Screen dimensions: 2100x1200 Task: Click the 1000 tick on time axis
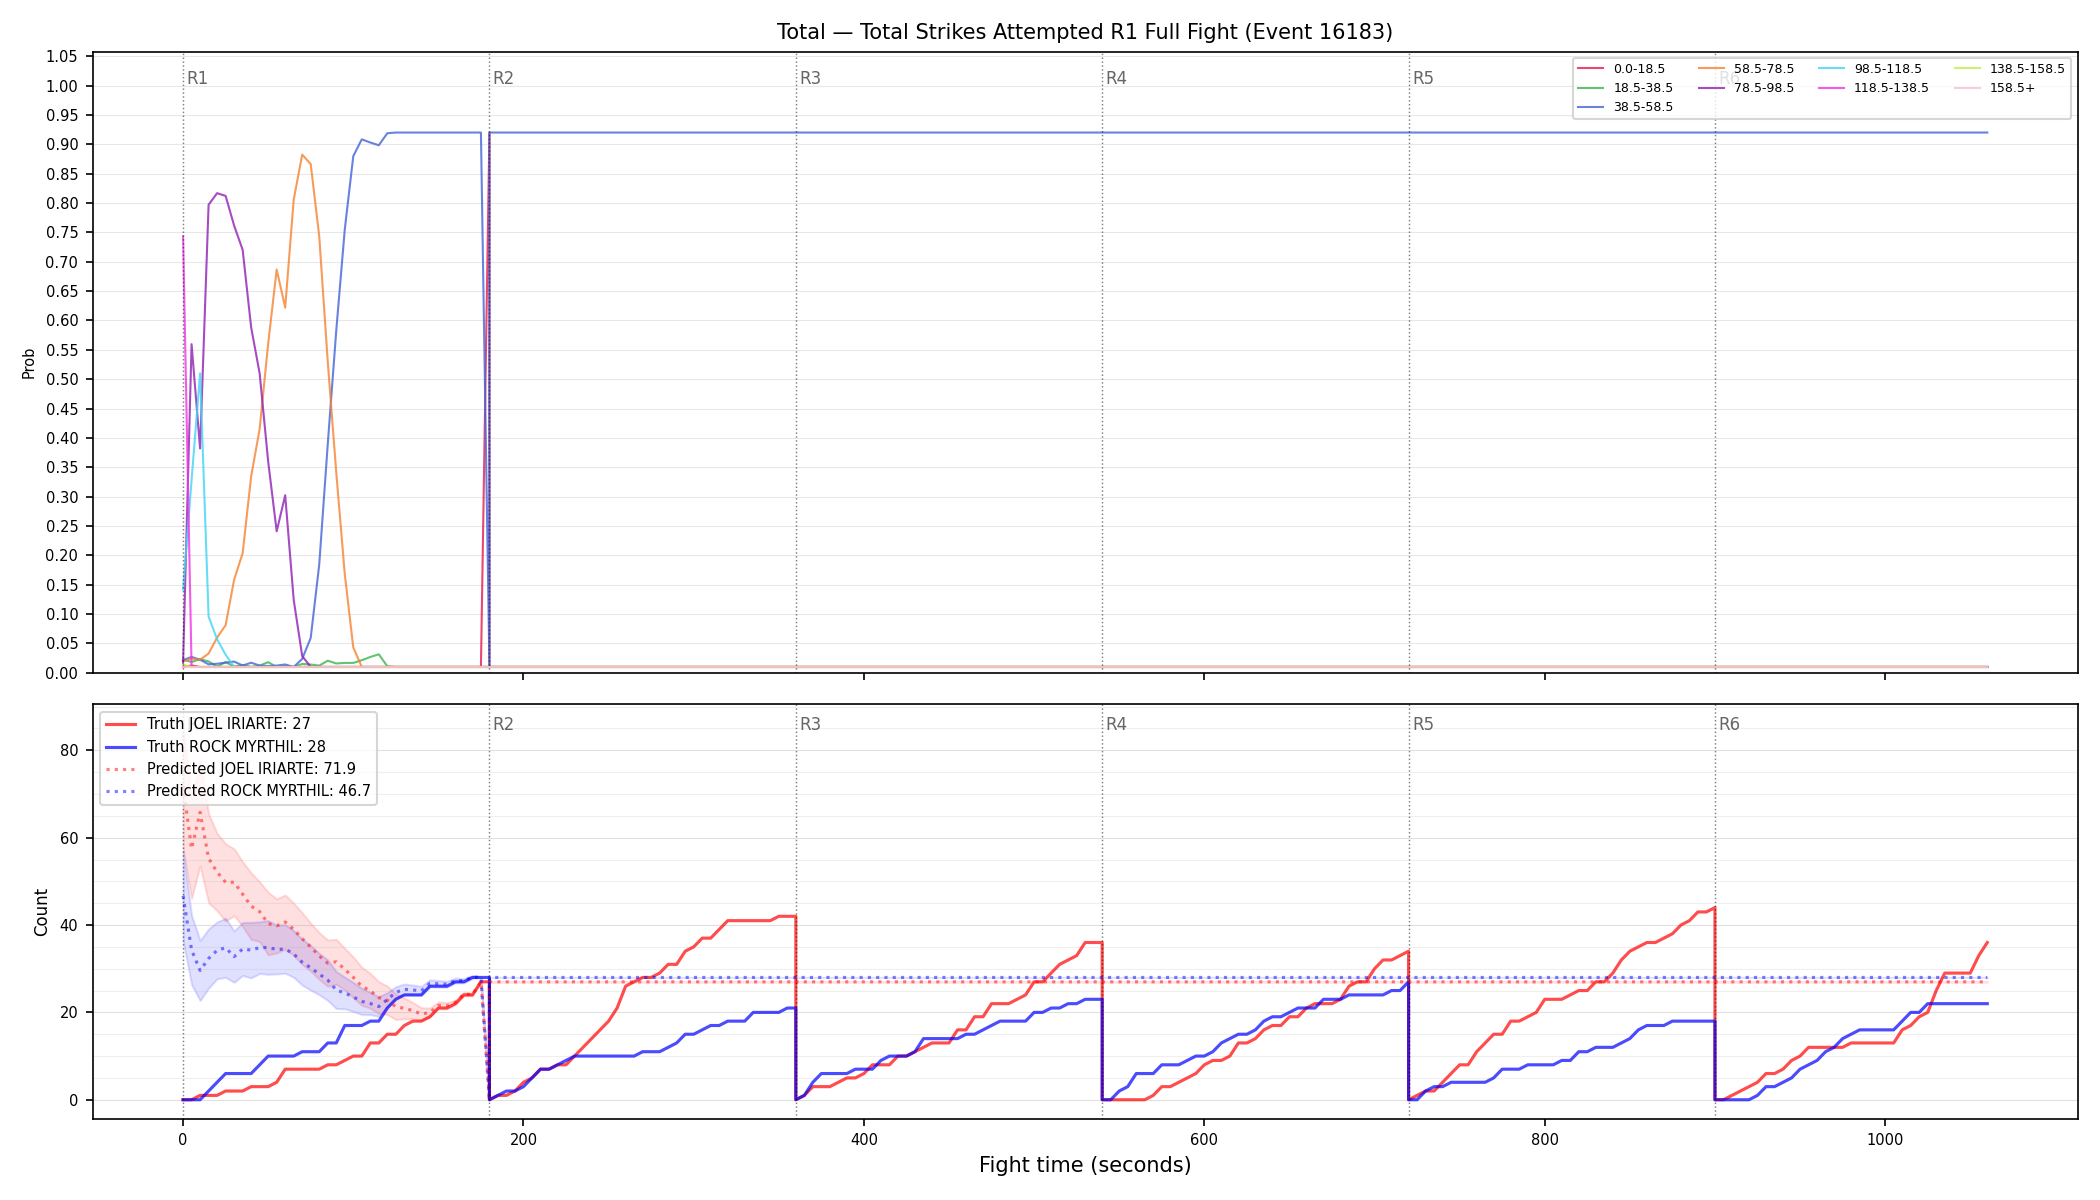[x=1885, y=1139]
